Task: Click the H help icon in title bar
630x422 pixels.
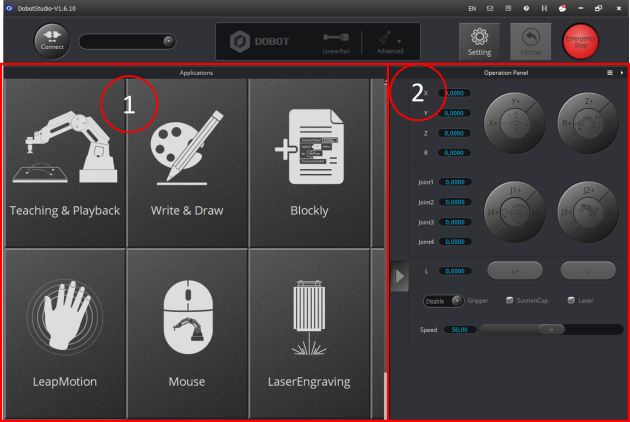Action: (544, 8)
